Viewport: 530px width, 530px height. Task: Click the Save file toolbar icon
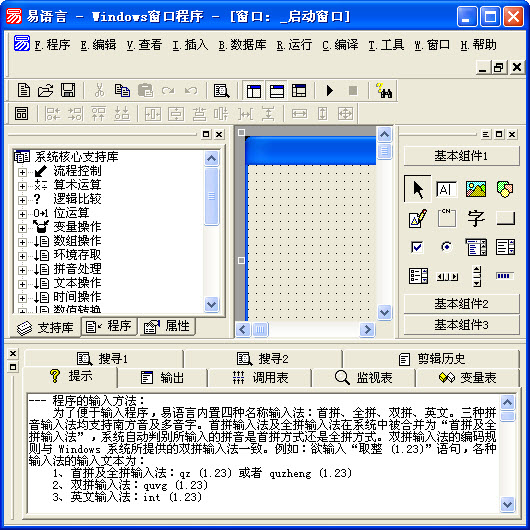[x=68, y=90]
